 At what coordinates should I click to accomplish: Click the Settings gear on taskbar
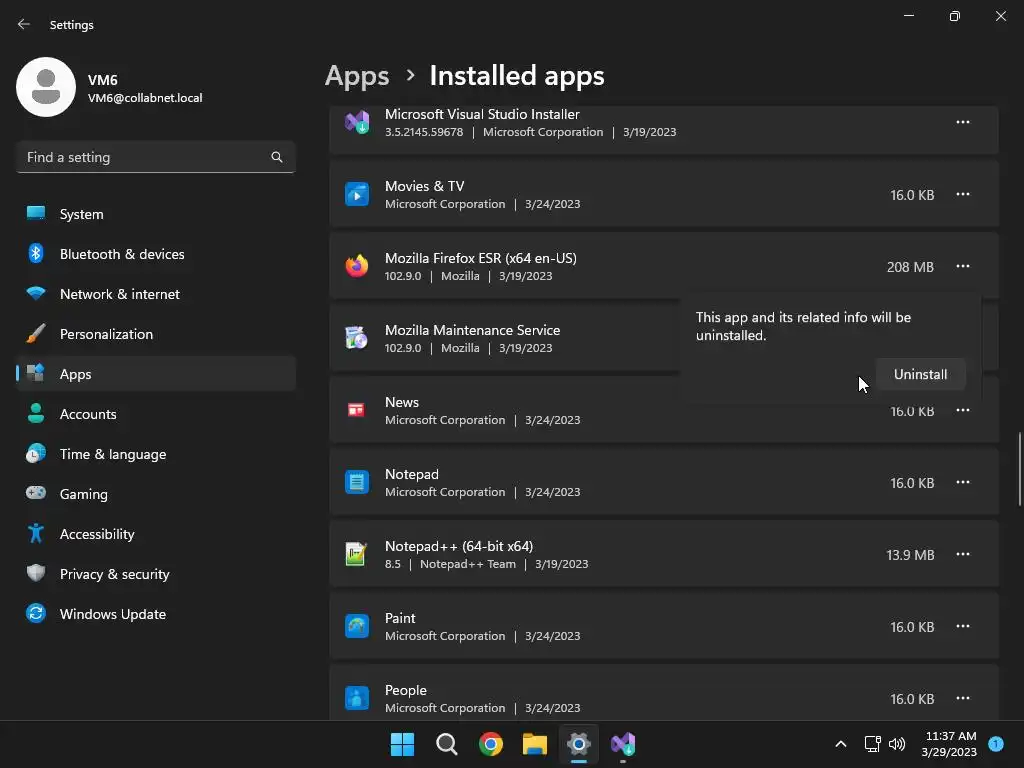579,744
